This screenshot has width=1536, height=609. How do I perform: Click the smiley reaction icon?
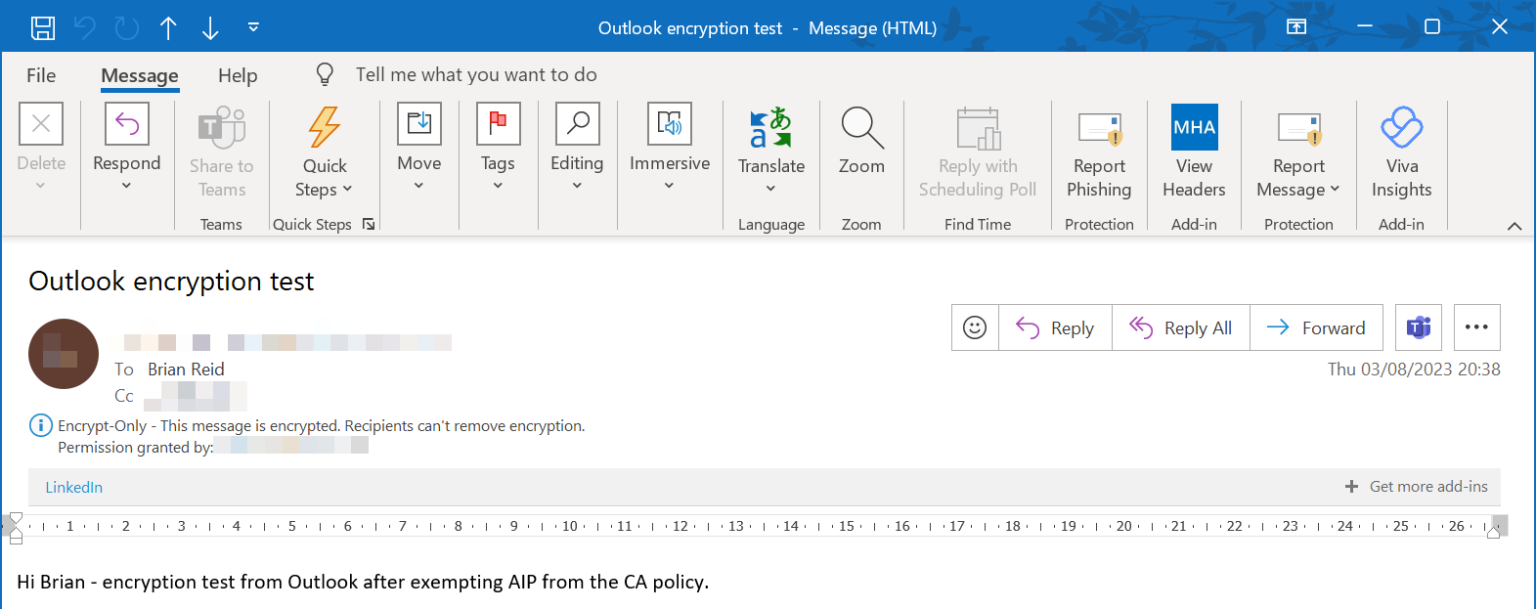click(x=974, y=327)
